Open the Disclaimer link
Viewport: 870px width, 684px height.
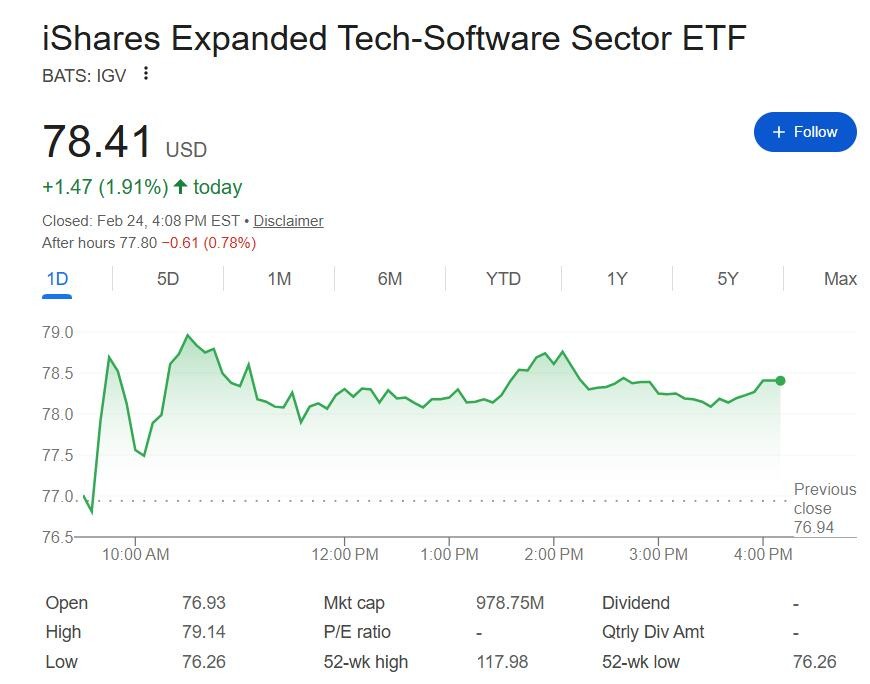288,221
